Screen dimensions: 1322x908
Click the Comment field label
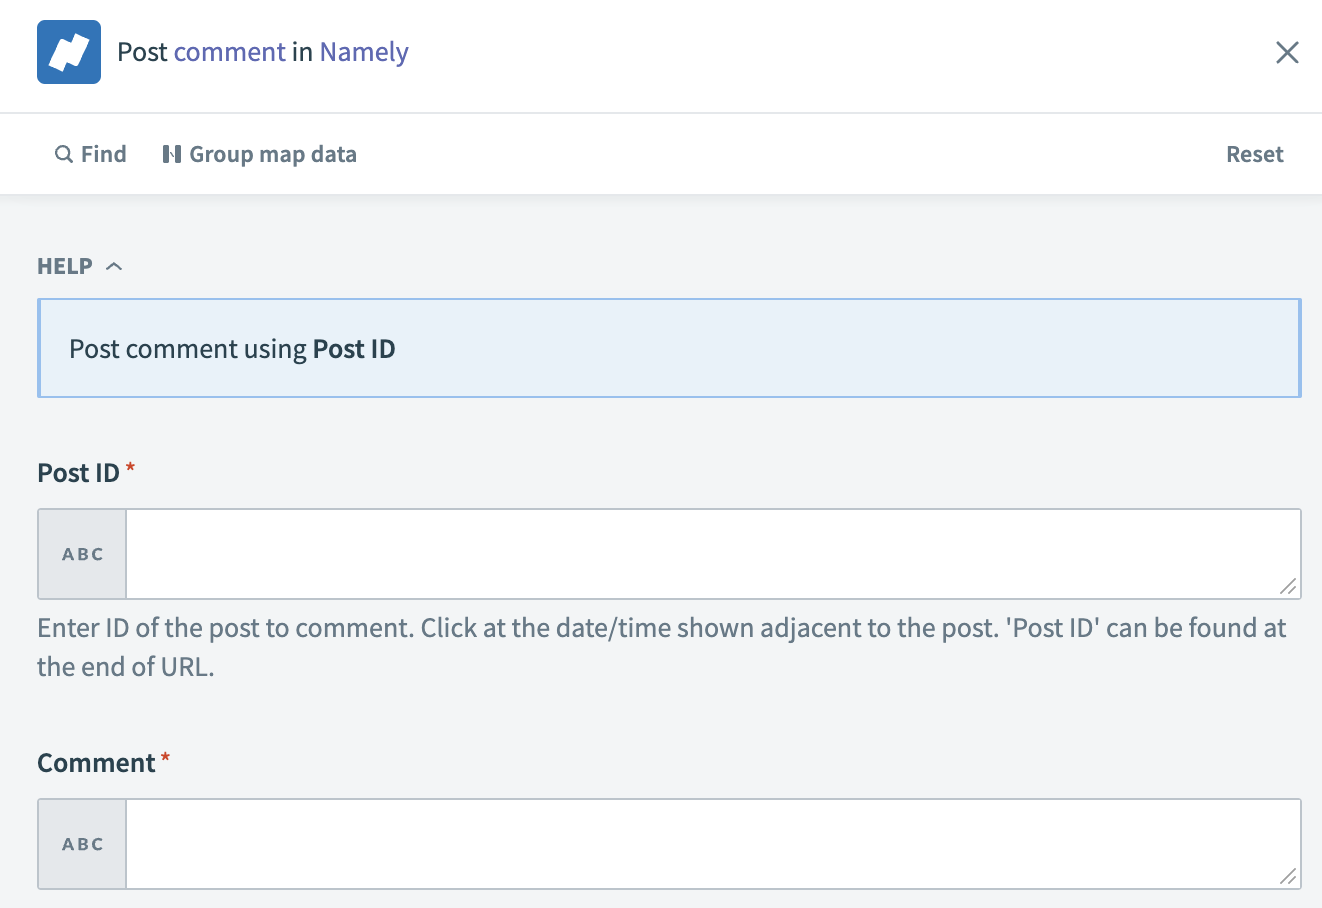tap(94, 762)
